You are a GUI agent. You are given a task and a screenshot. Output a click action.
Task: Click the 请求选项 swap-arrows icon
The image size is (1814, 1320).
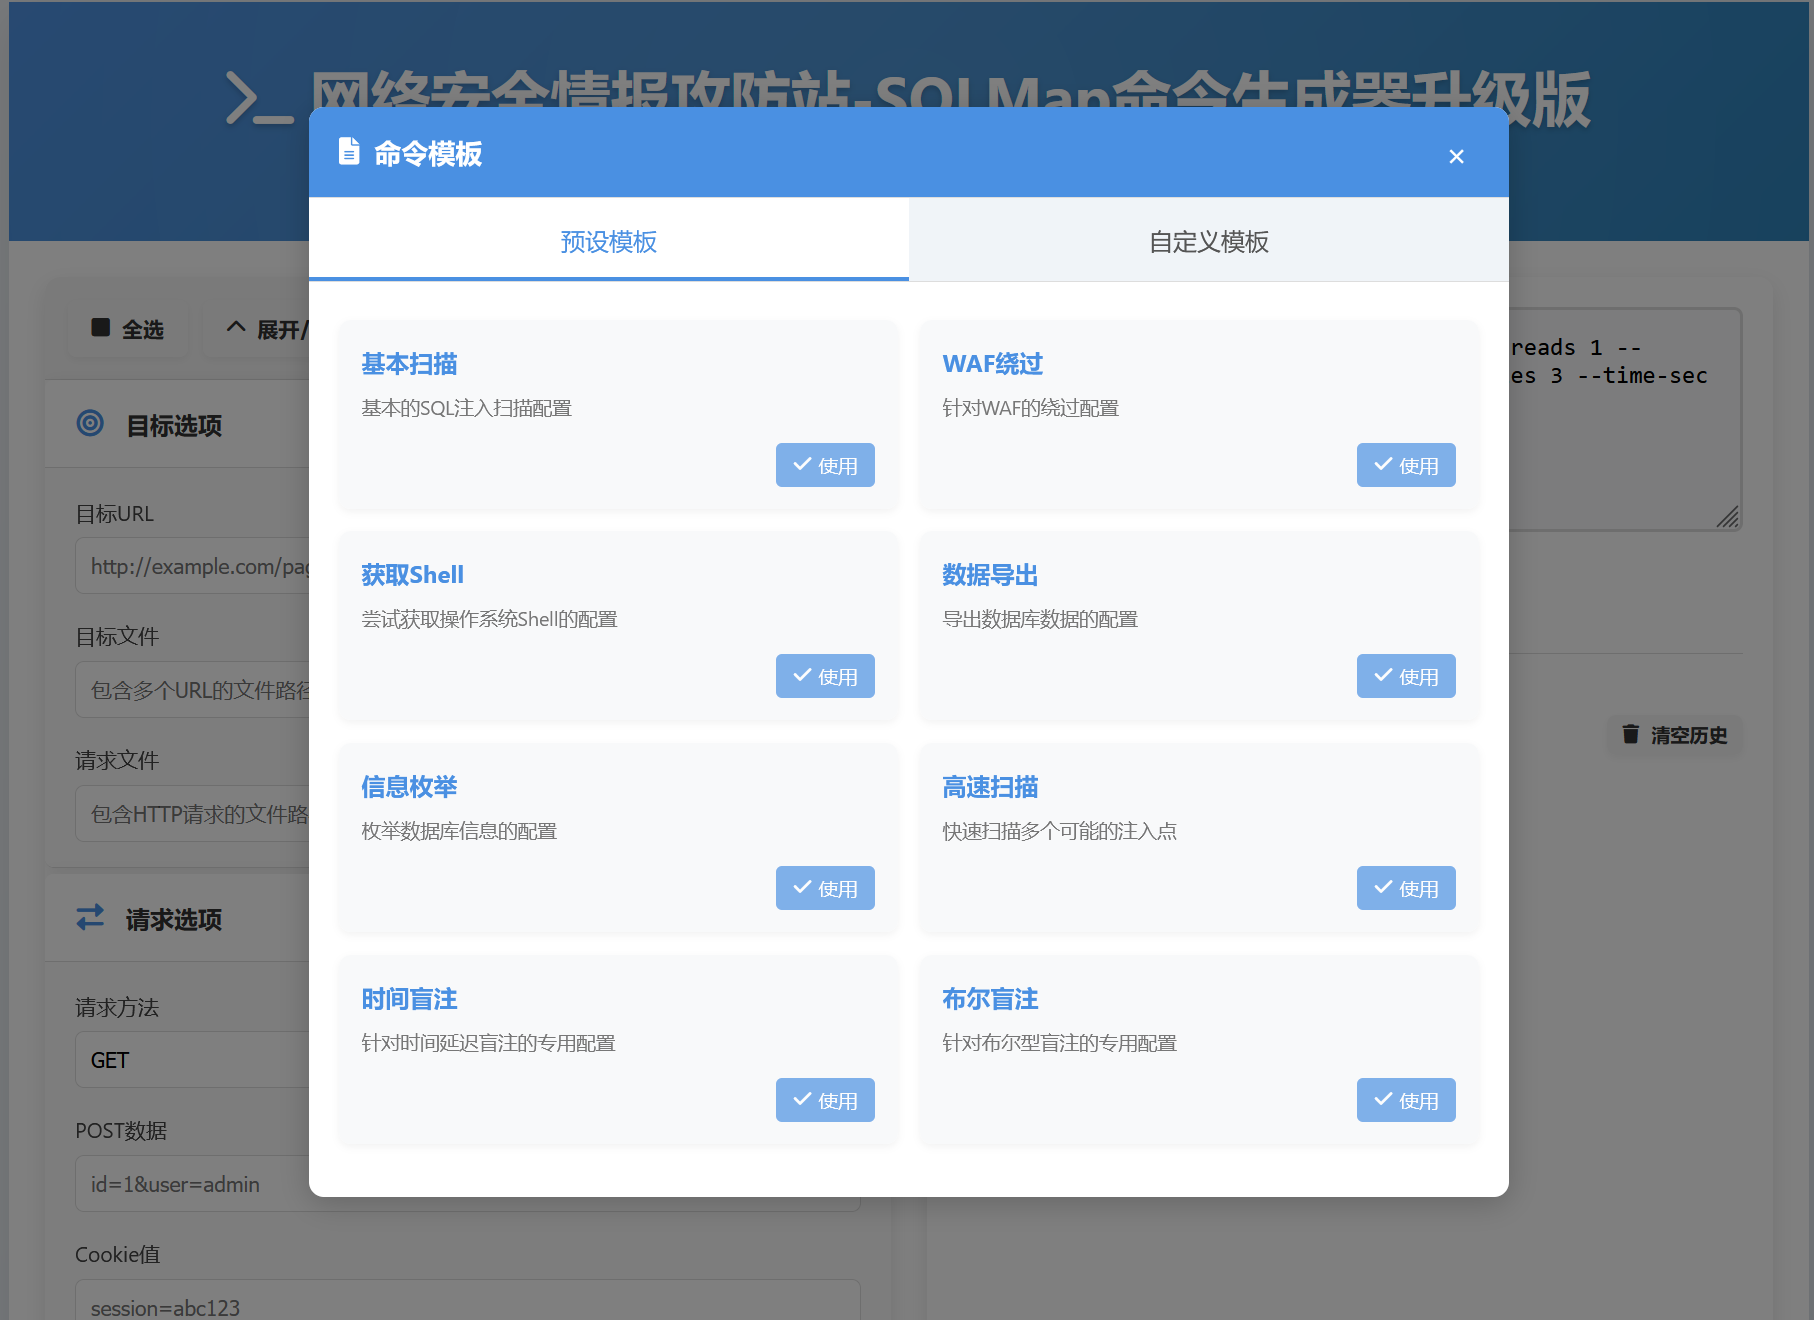90,917
